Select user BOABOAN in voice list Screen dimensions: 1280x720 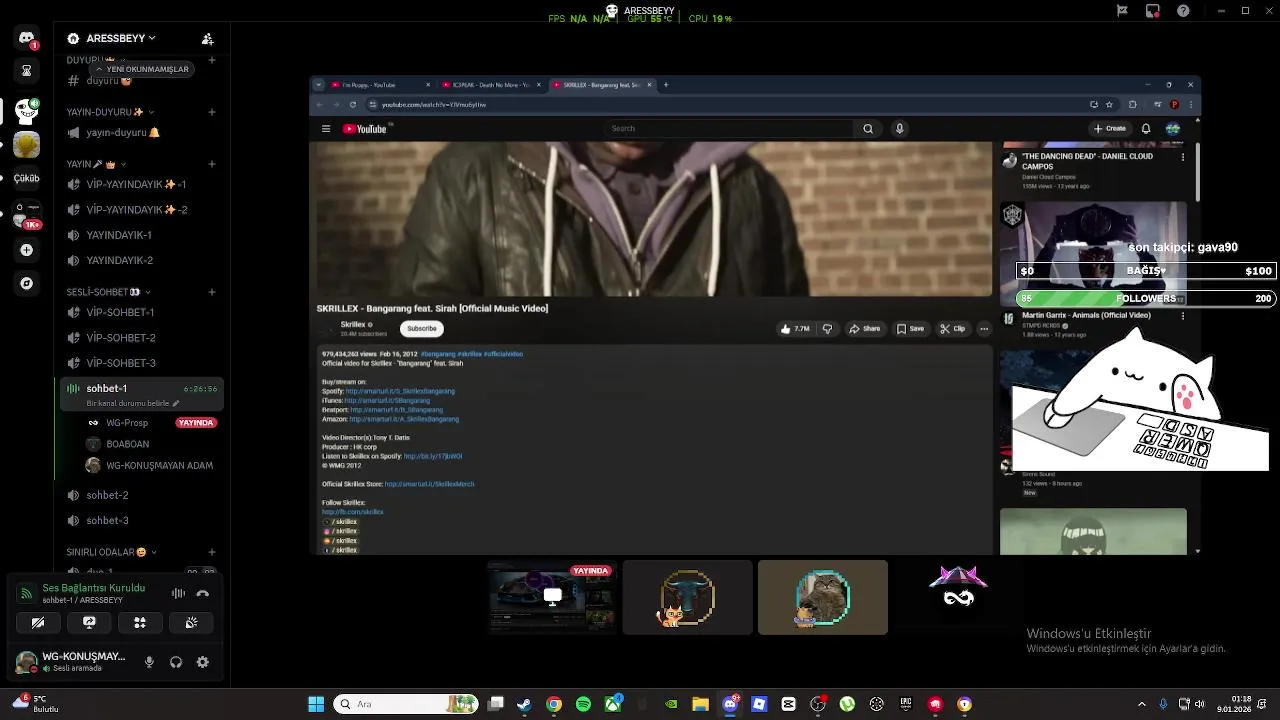150,444
